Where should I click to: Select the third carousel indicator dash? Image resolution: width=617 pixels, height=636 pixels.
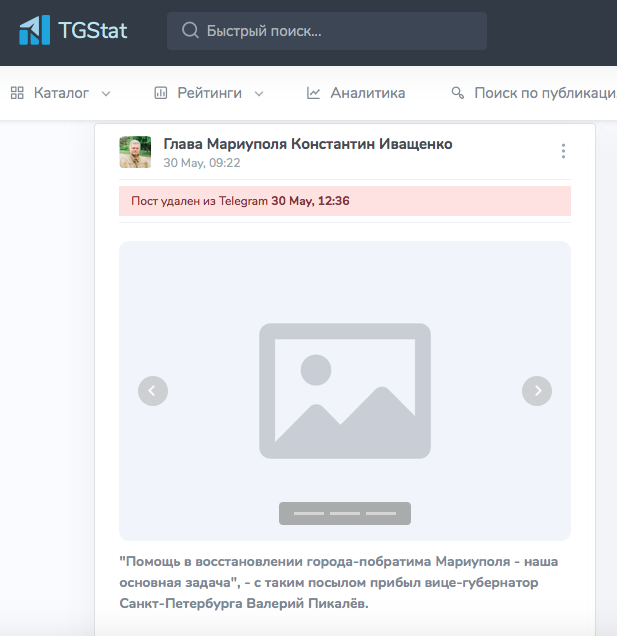click(381, 513)
